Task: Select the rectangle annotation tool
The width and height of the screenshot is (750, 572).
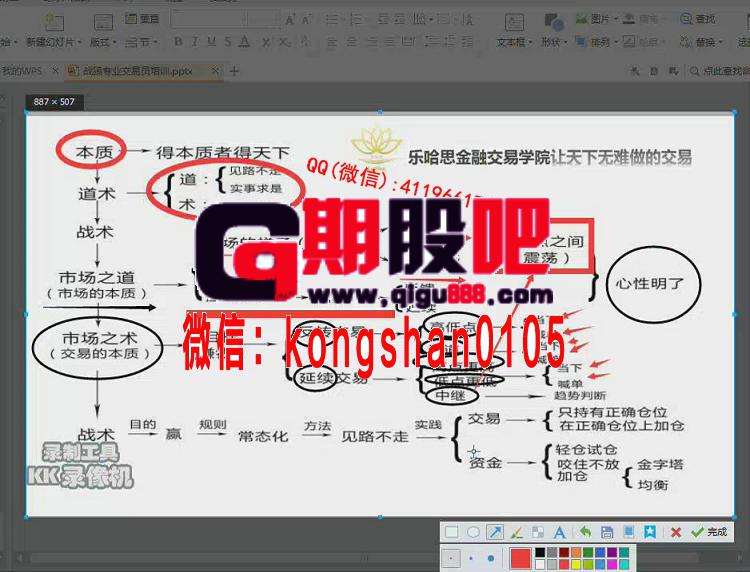Action: [452, 532]
